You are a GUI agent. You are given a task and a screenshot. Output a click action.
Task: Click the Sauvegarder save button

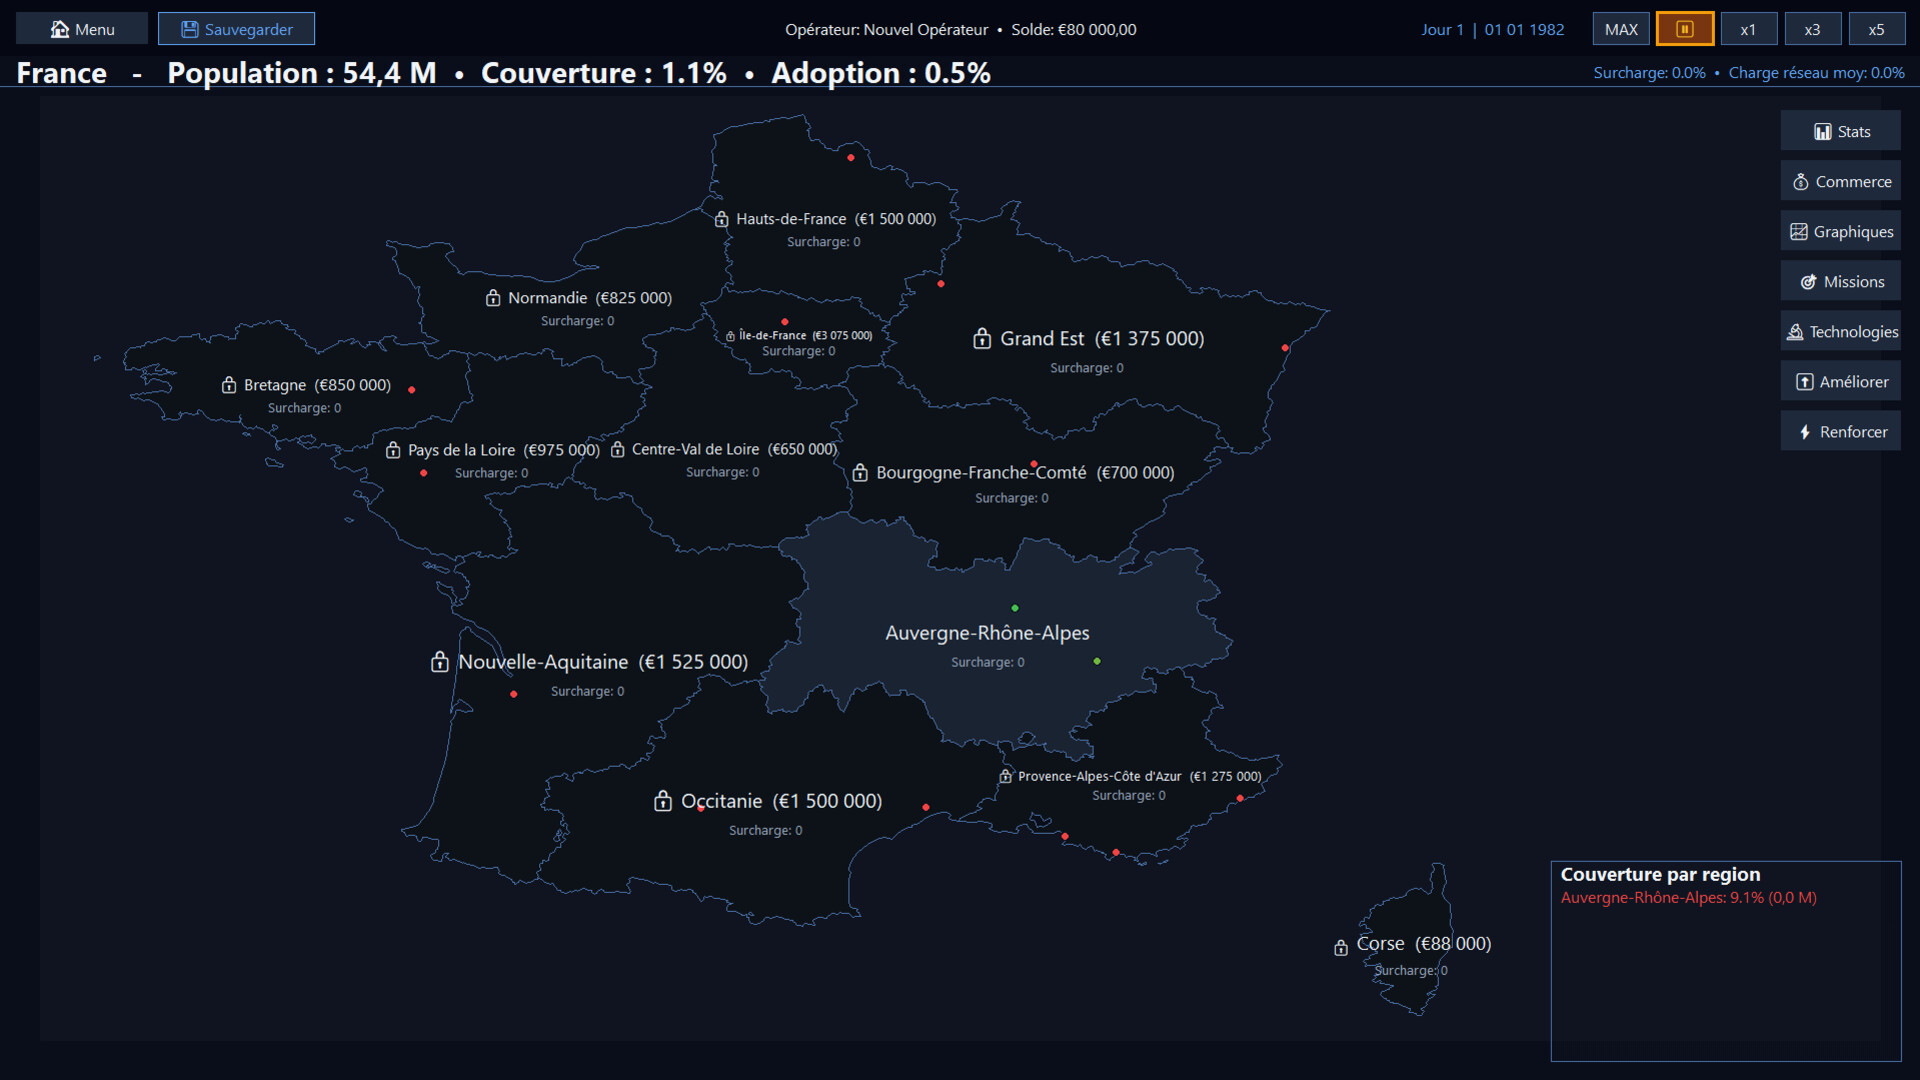coord(236,29)
